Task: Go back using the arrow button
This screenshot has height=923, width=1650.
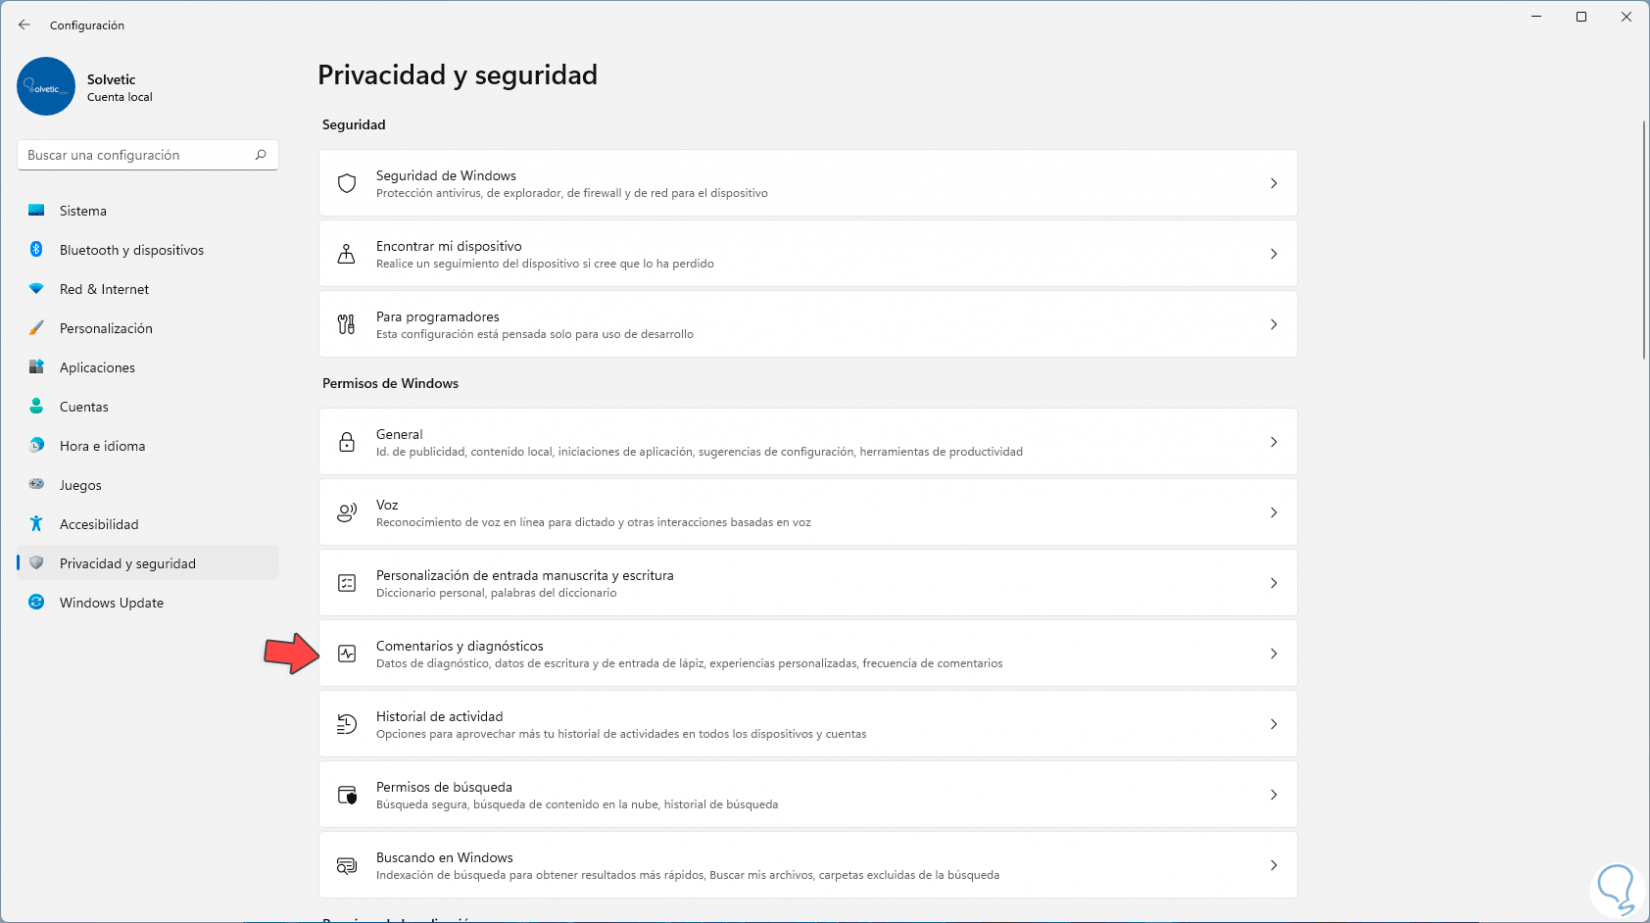Action: coord(24,25)
